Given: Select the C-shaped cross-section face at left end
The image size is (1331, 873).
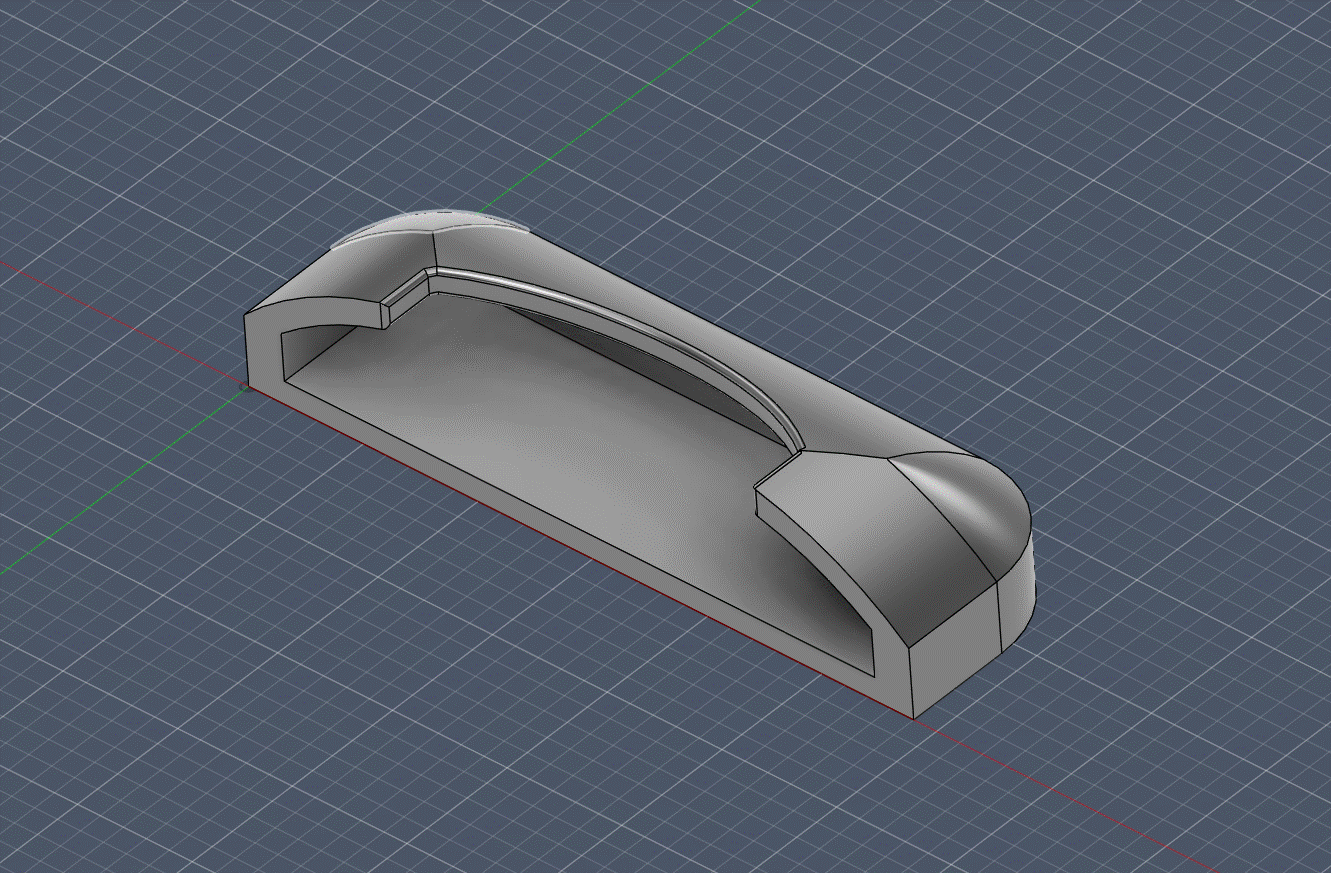Looking at the screenshot, I should tap(266, 350).
